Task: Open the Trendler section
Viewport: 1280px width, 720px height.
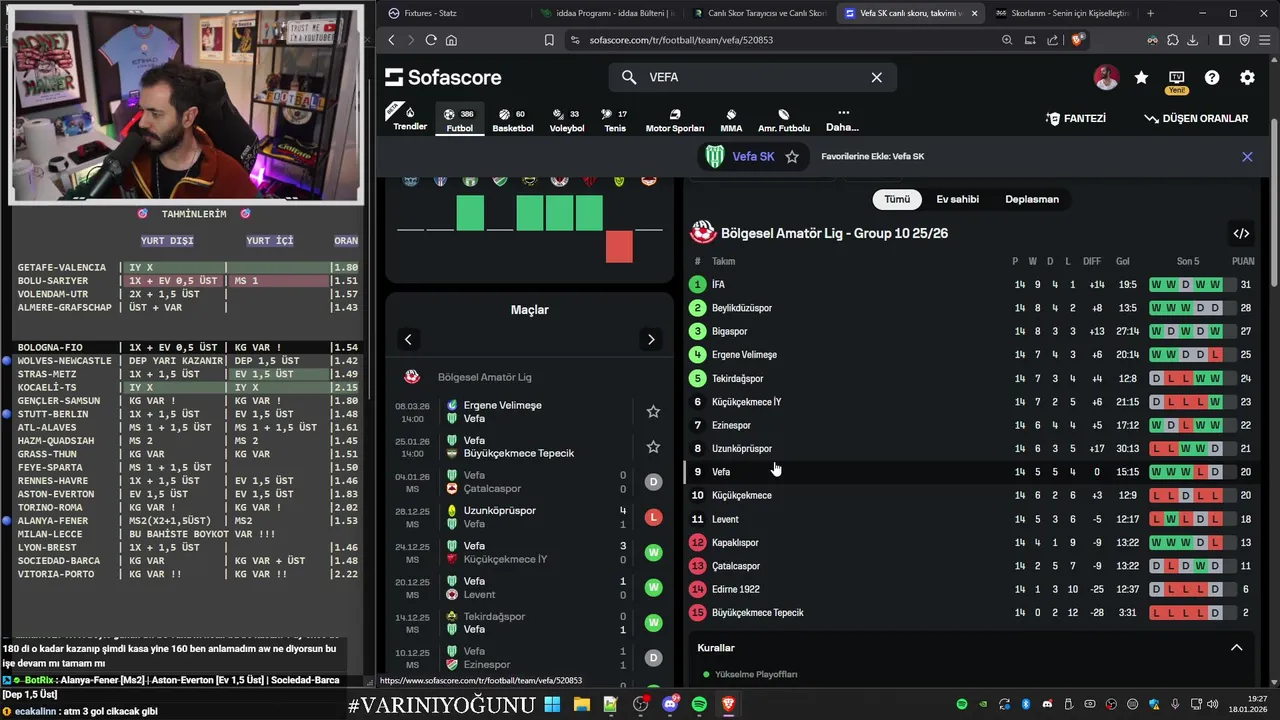Action: click(x=410, y=118)
